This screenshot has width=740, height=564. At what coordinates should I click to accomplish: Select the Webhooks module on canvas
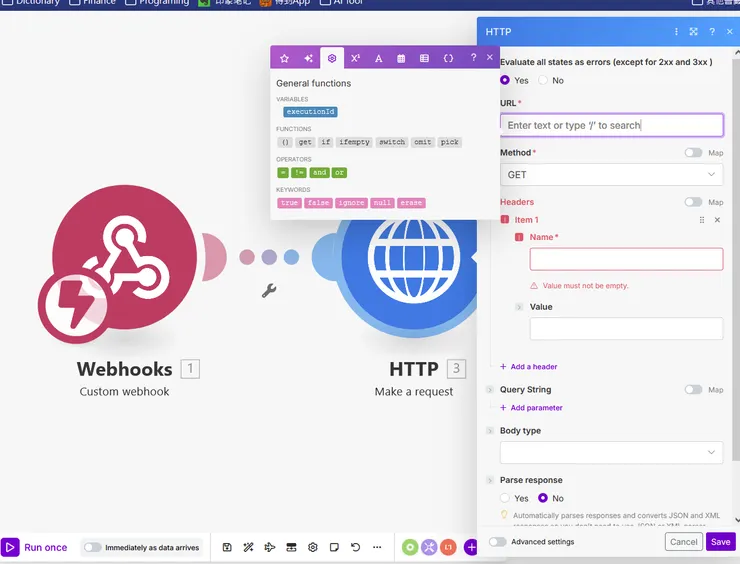pyautogui.click(x=124, y=257)
